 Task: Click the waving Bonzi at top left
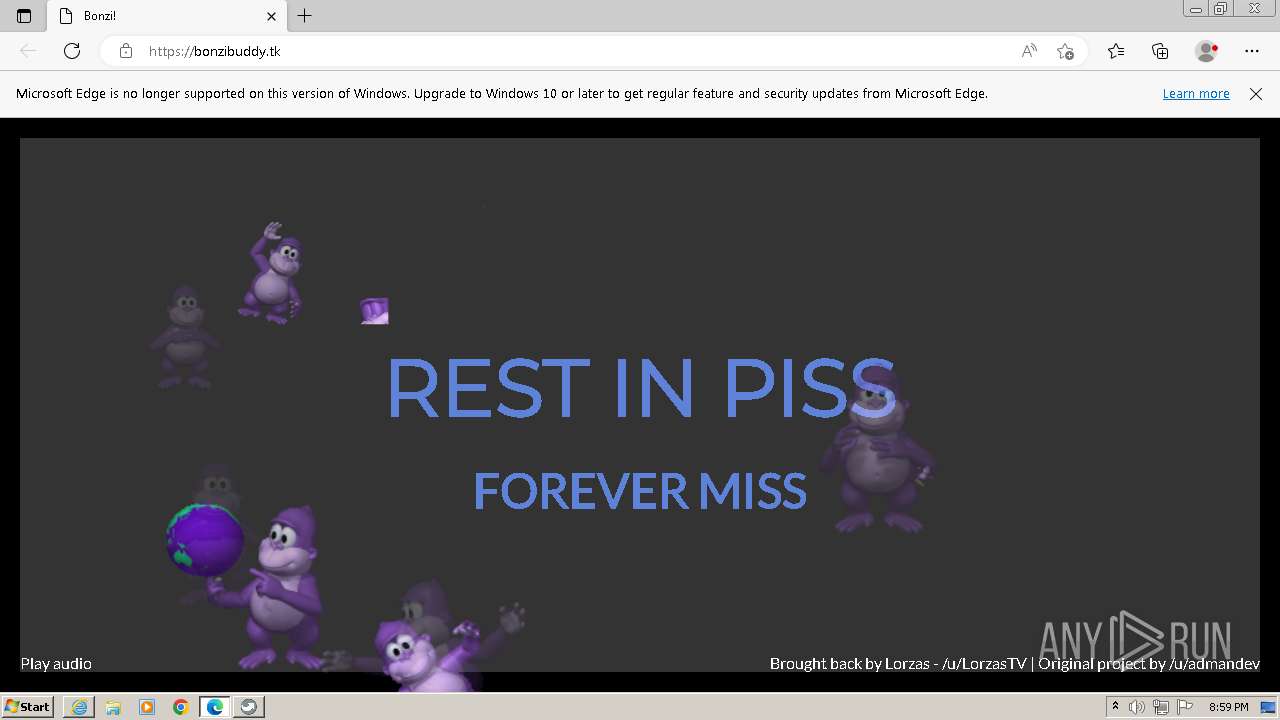272,273
